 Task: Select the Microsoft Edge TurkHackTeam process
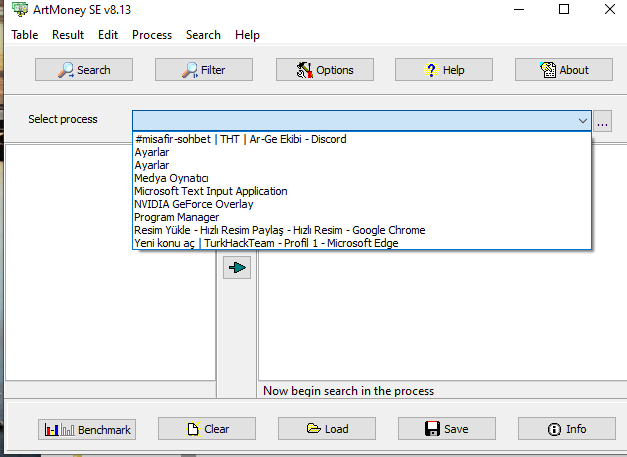click(x=362, y=243)
